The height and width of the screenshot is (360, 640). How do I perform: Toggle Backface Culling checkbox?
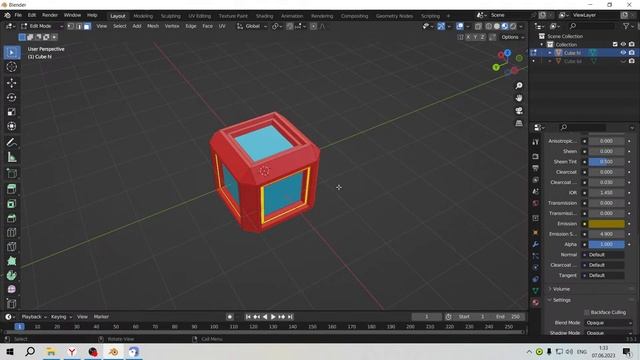587,312
